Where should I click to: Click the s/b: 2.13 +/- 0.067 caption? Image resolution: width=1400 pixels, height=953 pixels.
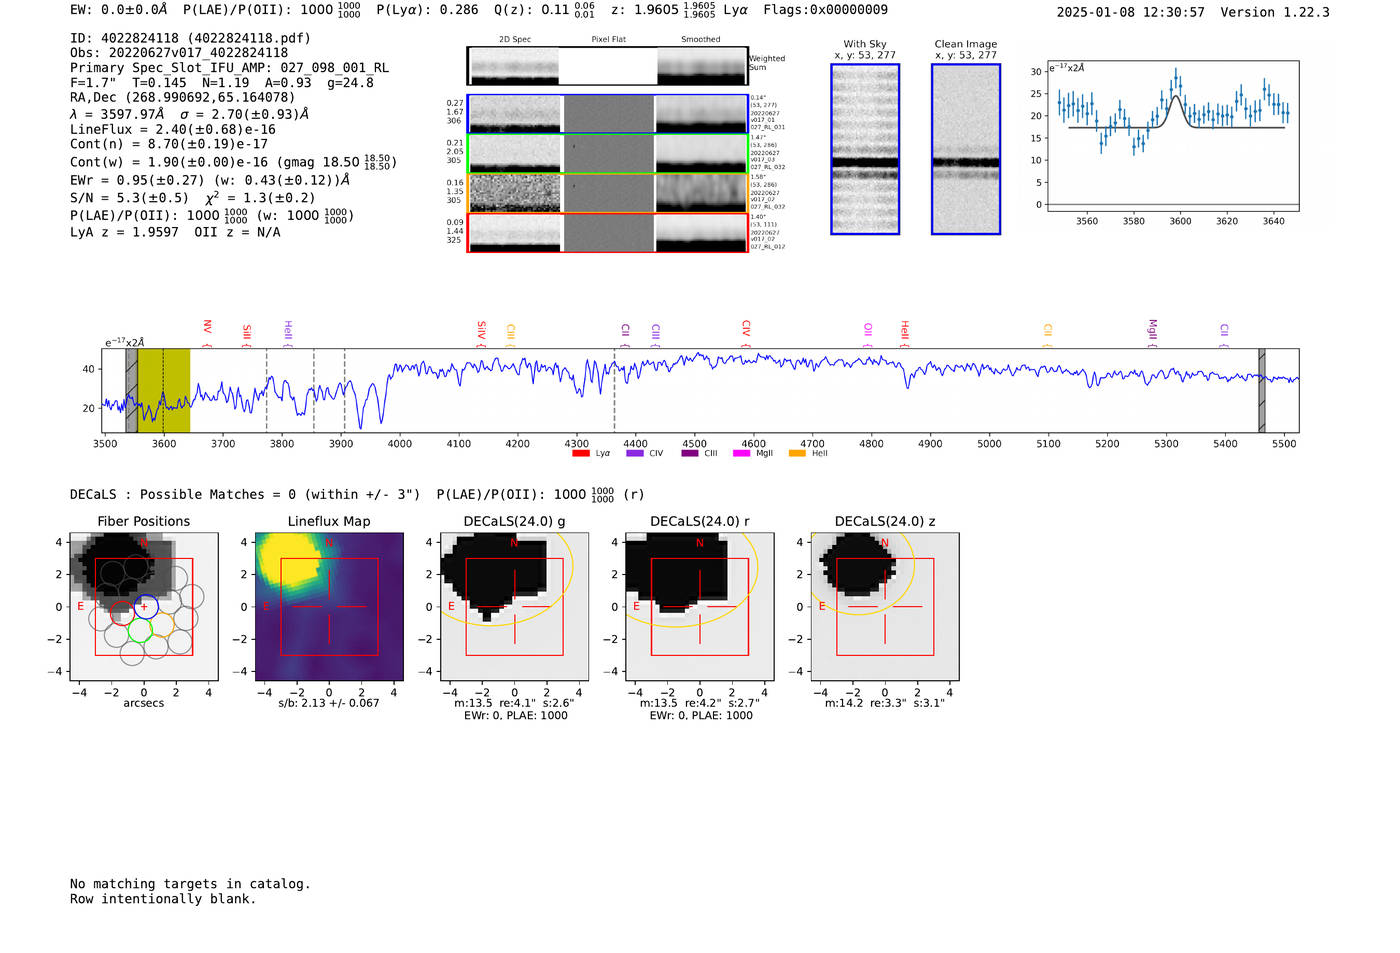pos(329,703)
